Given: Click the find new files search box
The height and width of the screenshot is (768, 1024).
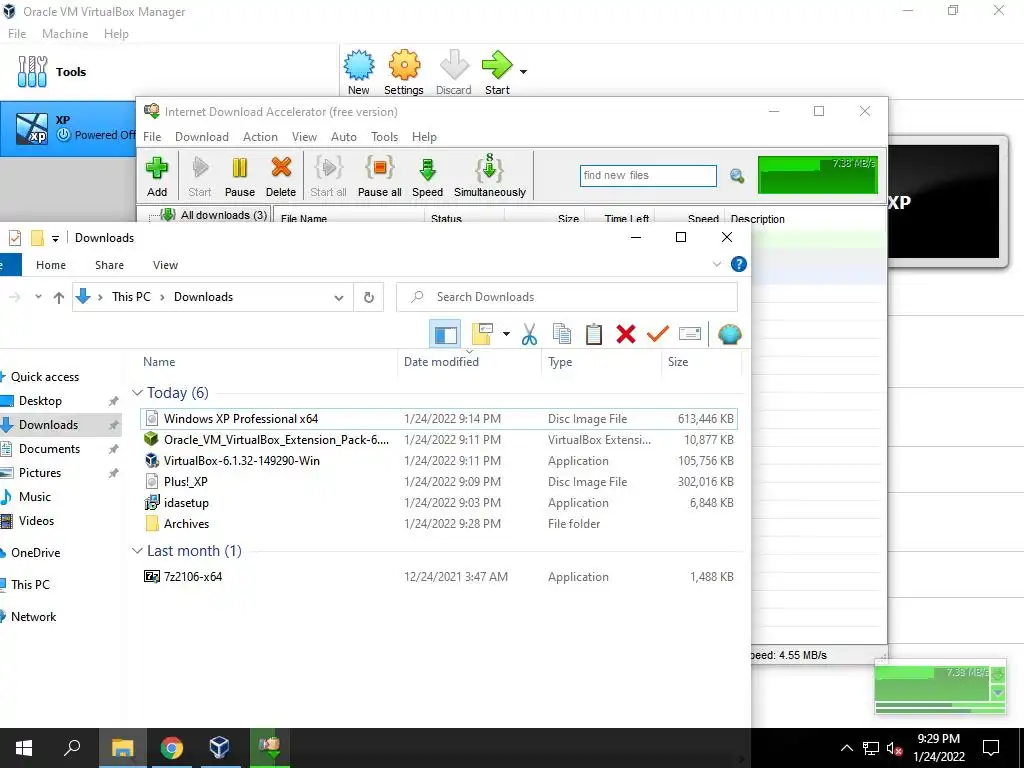Looking at the screenshot, I should tap(648, 175).
